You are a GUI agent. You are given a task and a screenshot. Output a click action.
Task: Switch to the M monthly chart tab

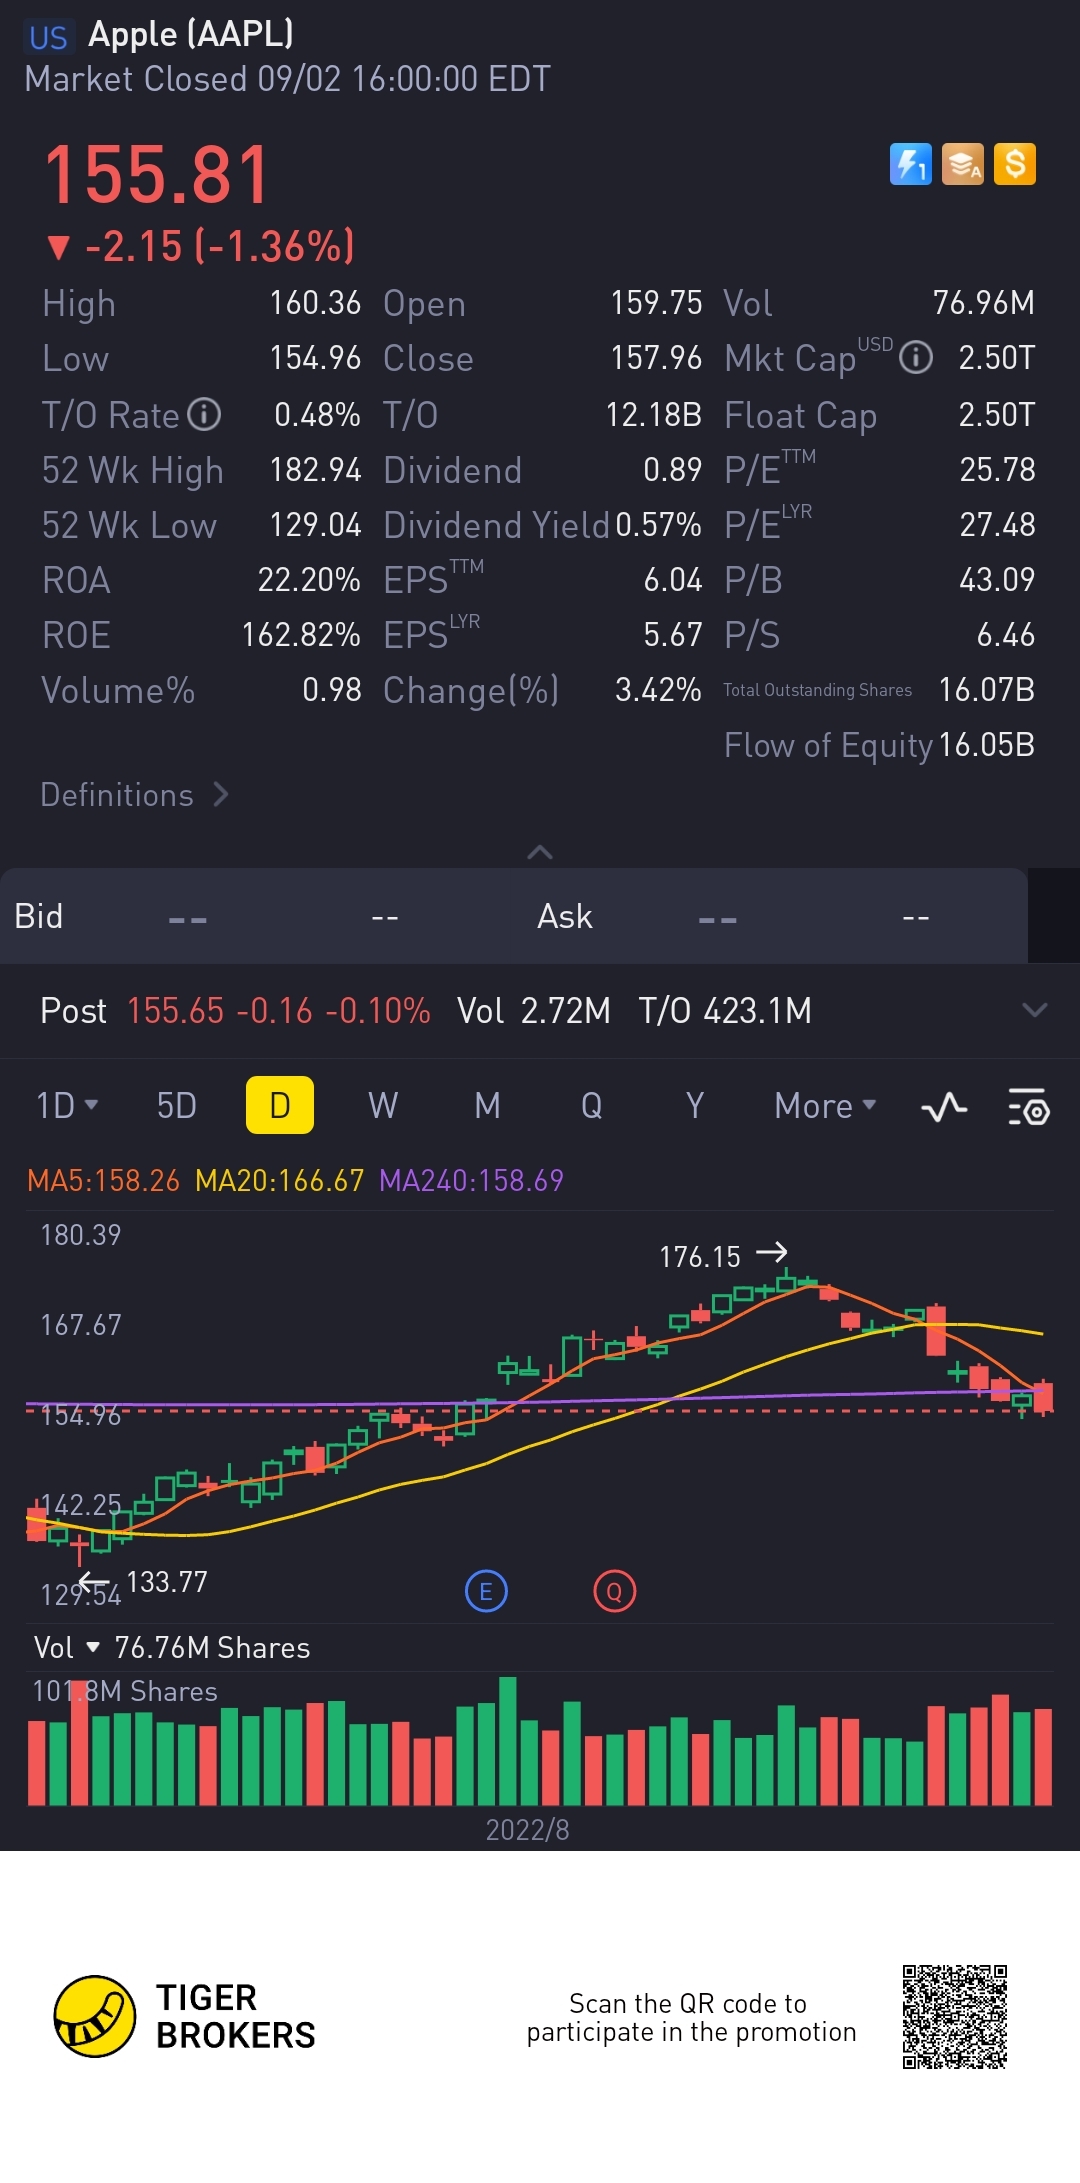coord(487,1106)
